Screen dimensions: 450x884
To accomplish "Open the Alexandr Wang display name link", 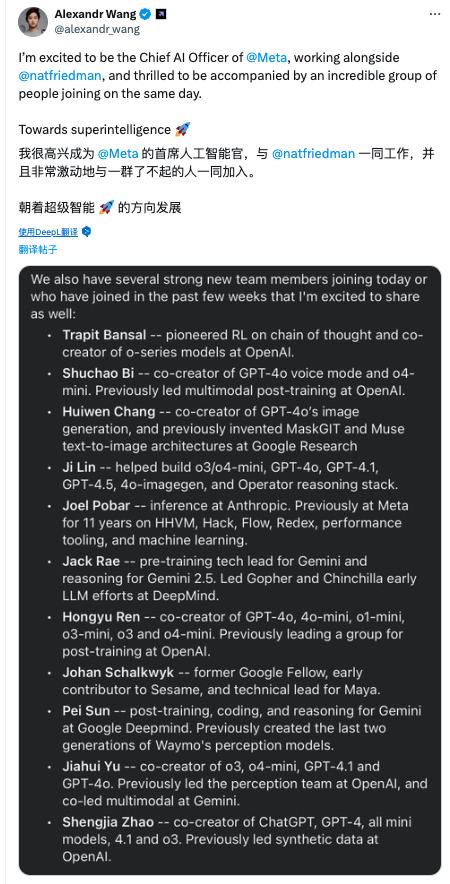I will [95, 14].
